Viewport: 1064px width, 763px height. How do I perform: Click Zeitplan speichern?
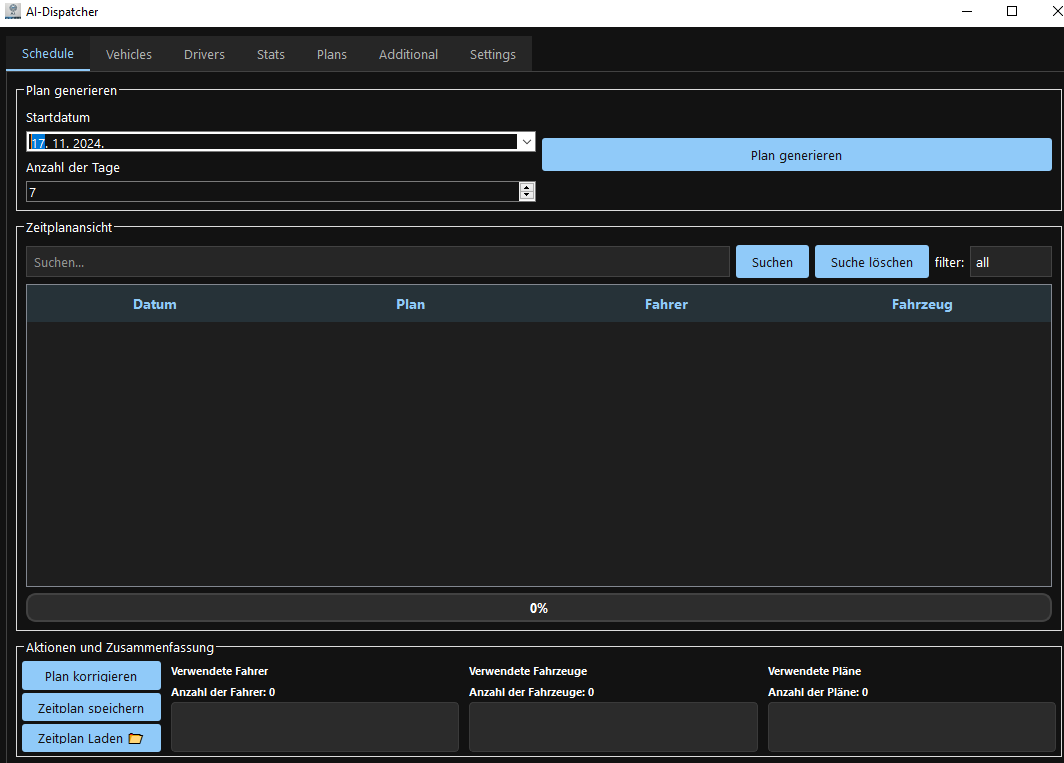point(90,707)
